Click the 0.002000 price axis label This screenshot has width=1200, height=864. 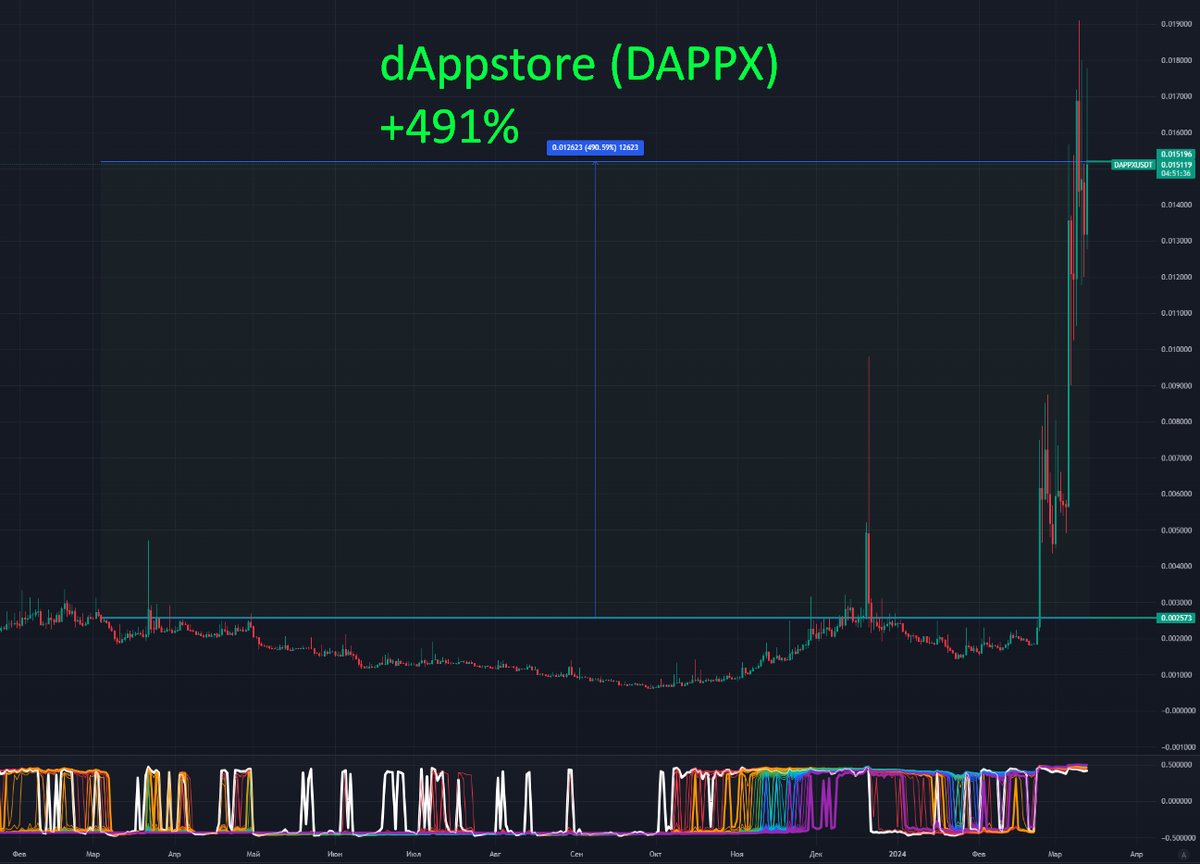[1177, 638]
